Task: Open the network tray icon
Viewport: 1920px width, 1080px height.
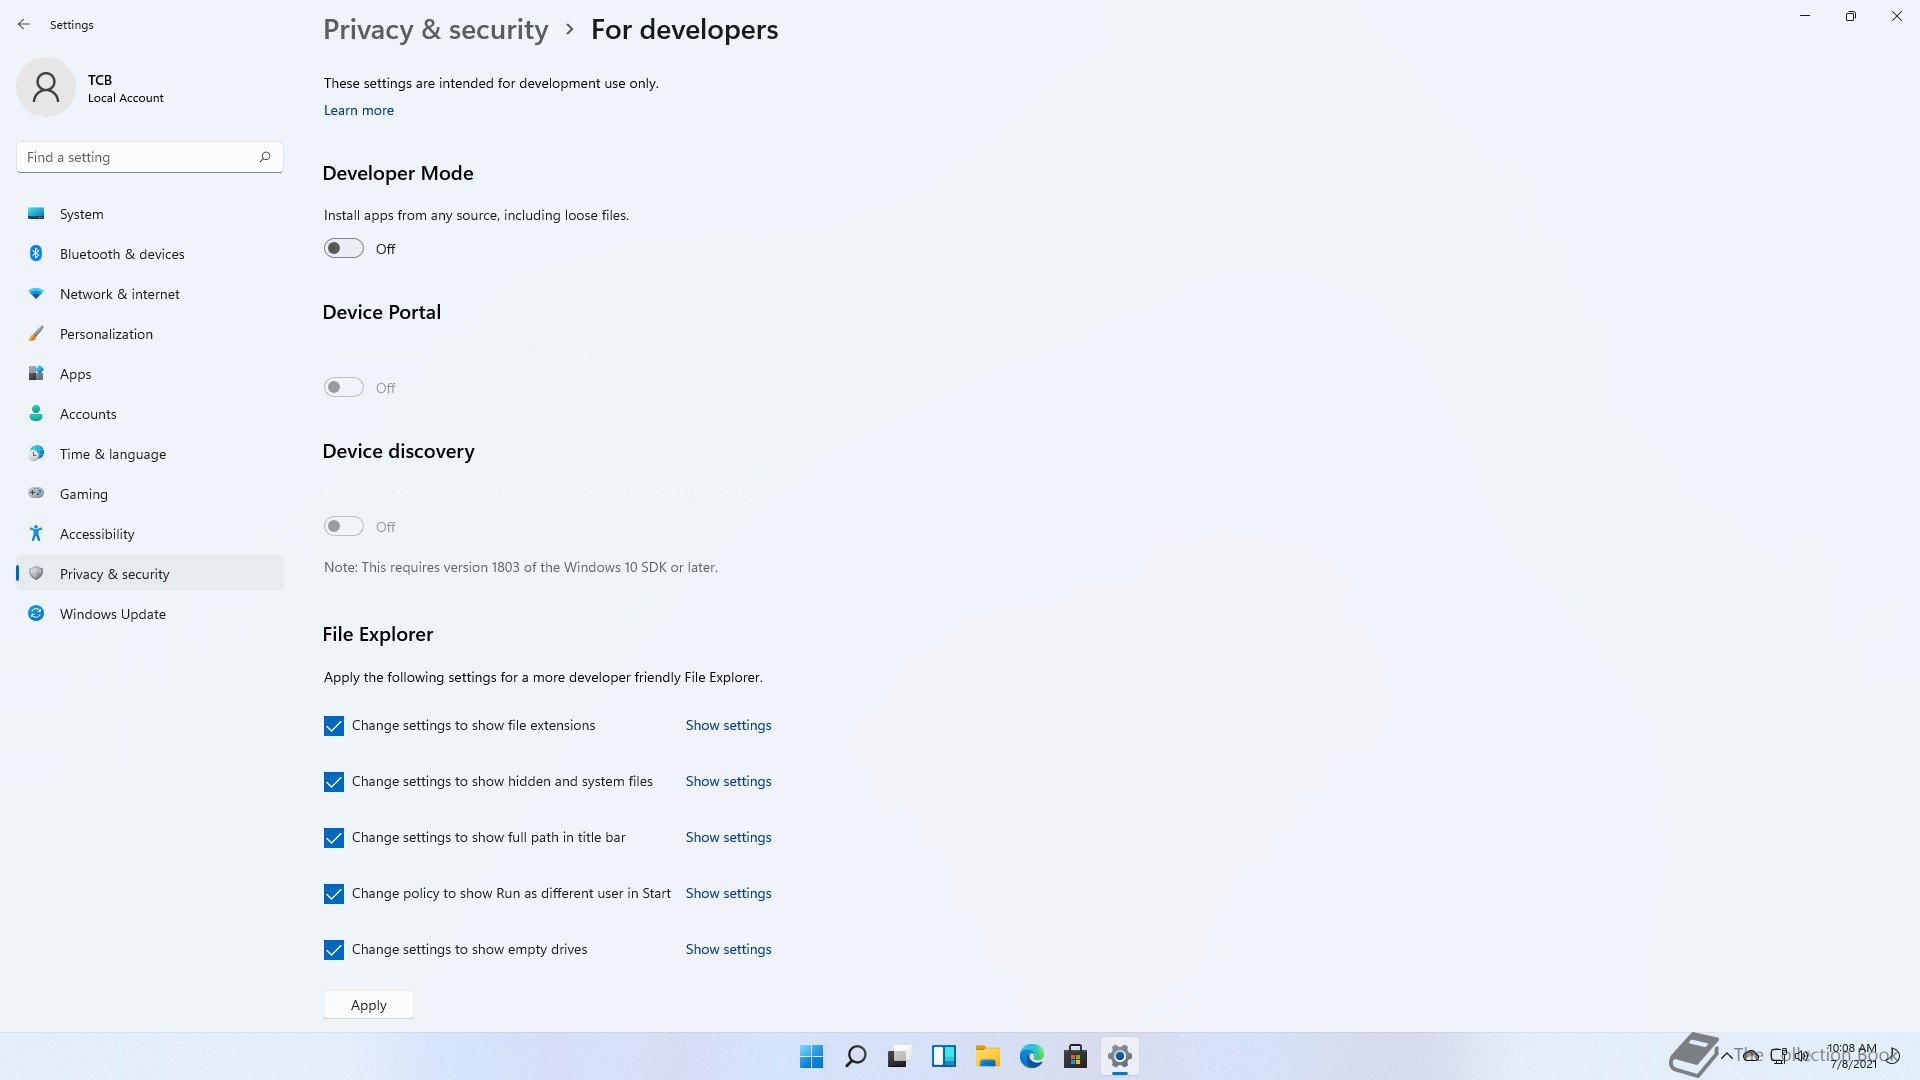Action: [1778, 1056]
